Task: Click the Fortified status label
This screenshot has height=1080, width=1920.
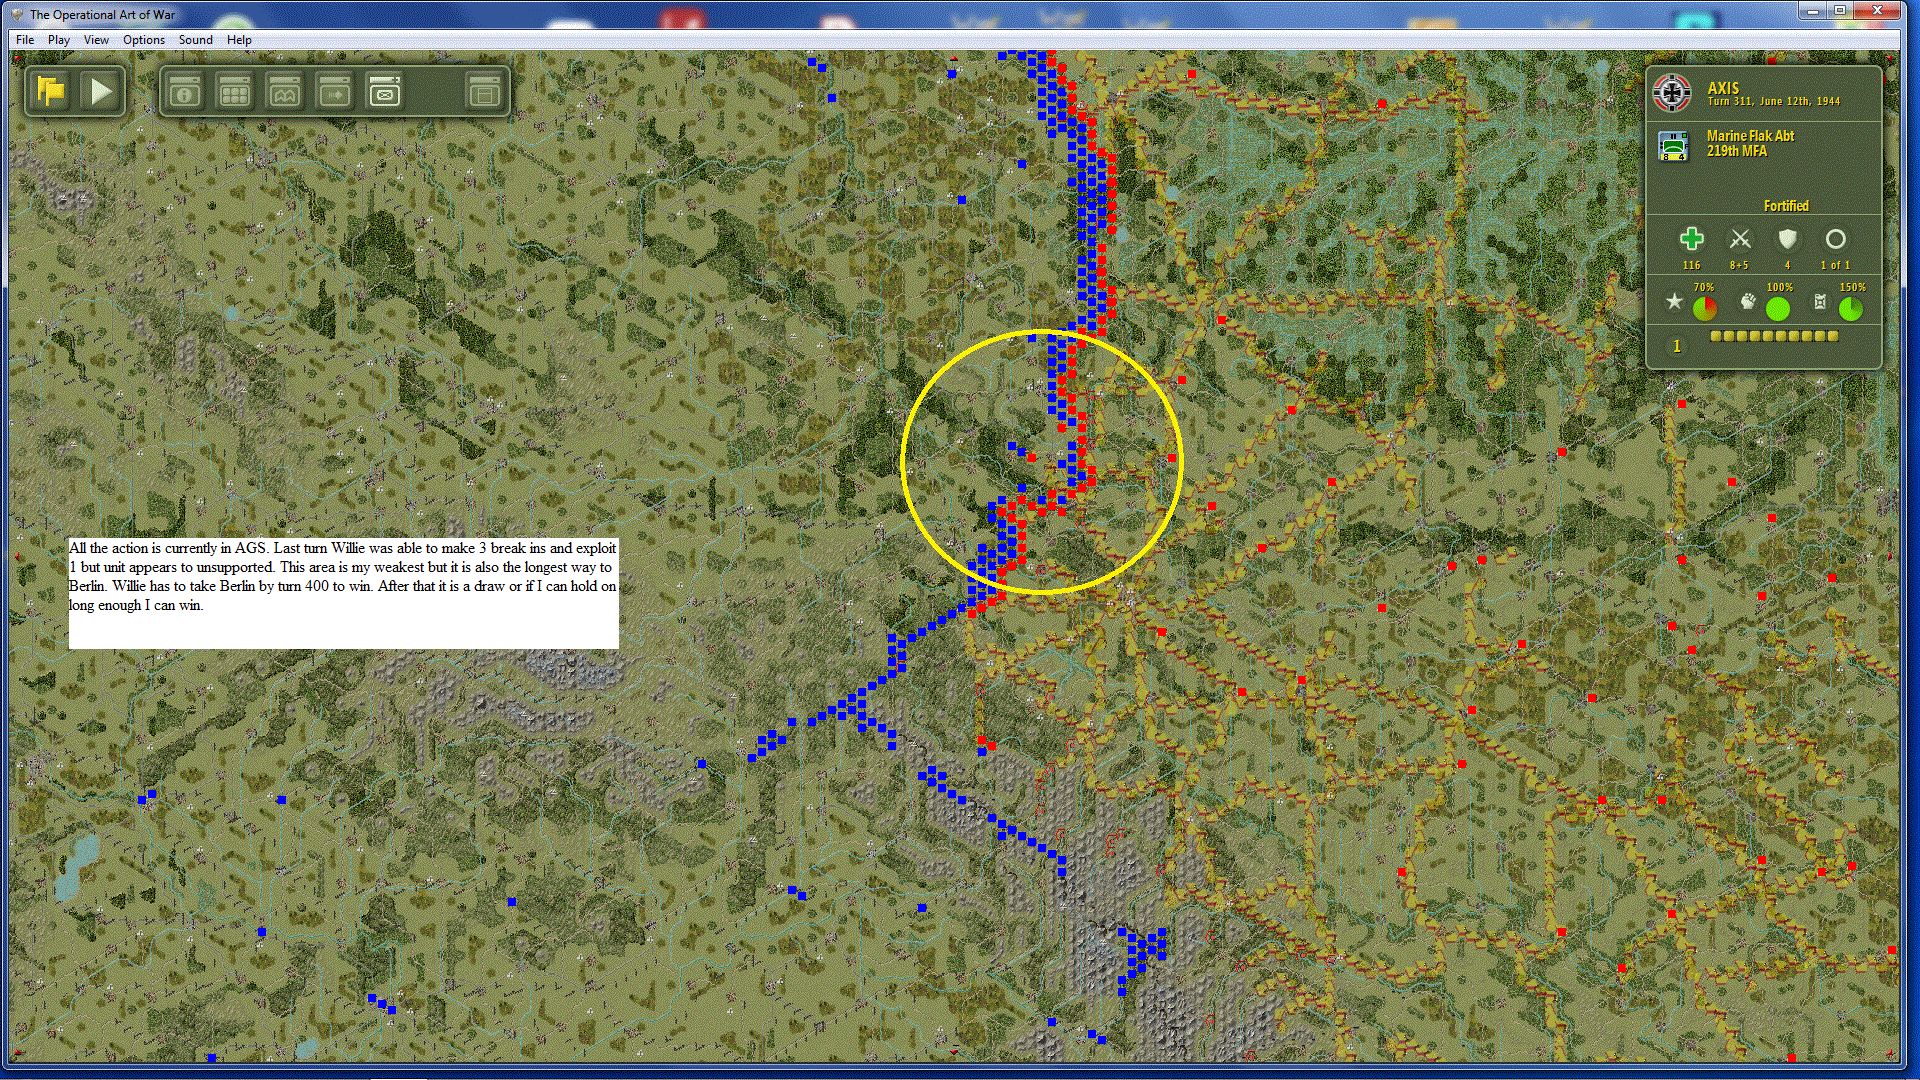Action: [1786, 206]
